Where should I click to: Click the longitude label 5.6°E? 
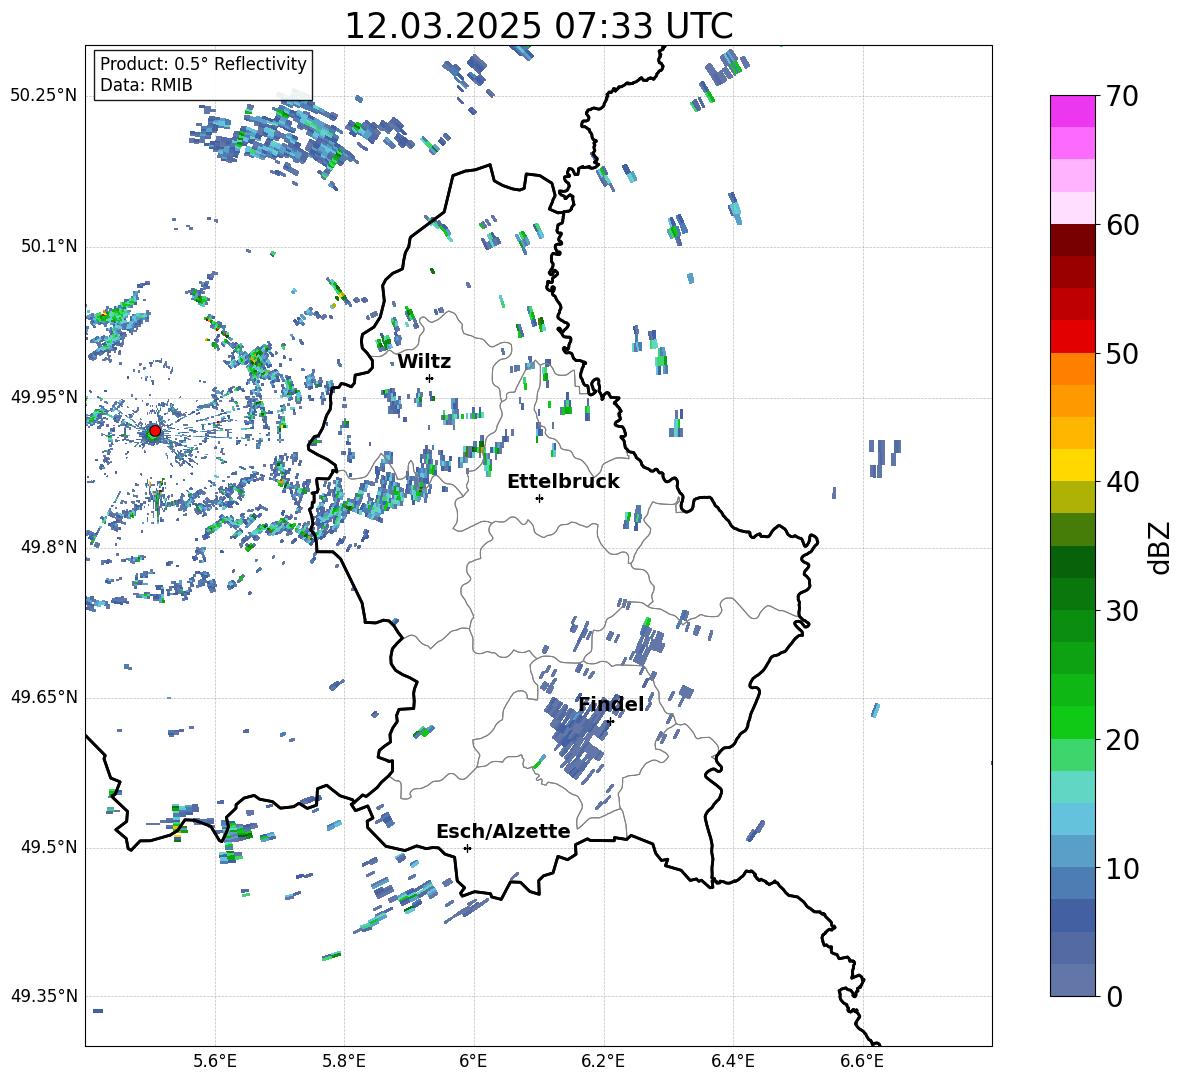(215, 1061)
